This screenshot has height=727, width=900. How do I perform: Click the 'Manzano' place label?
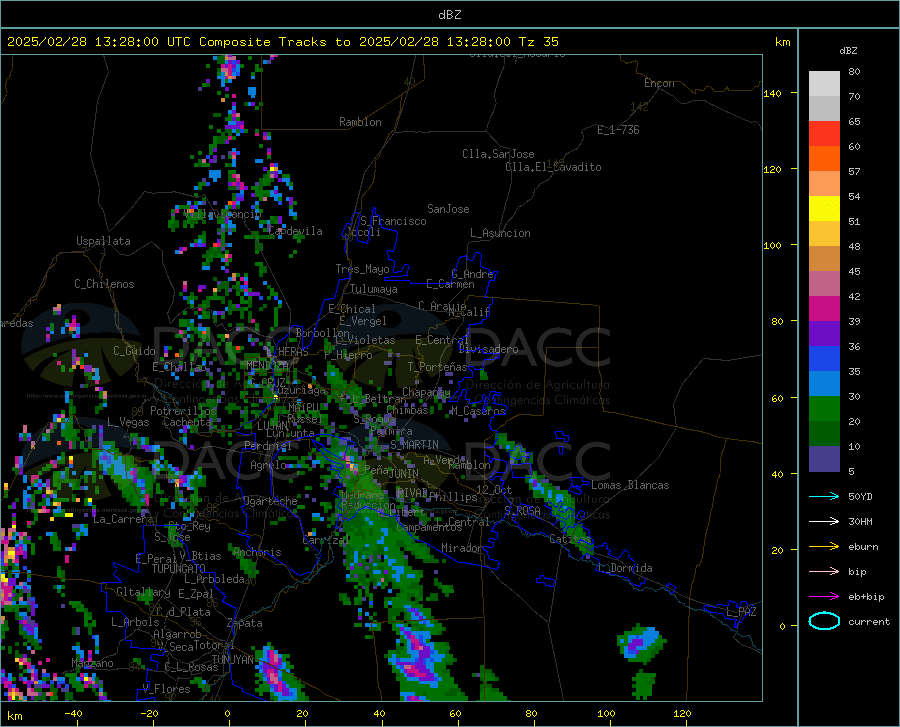tap(92, 663)
